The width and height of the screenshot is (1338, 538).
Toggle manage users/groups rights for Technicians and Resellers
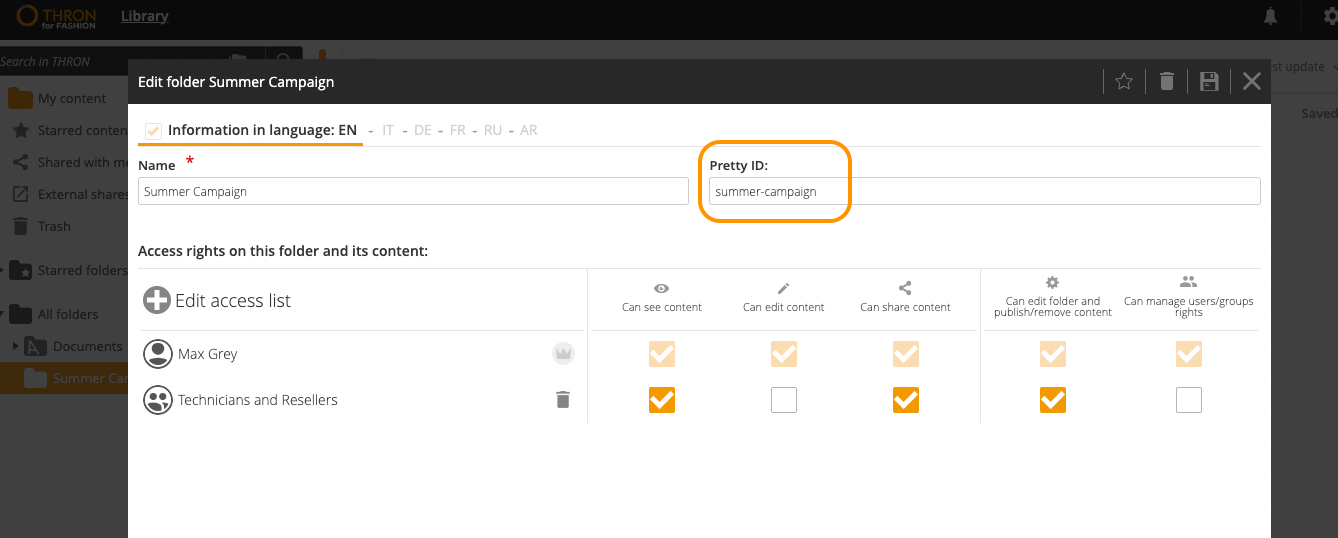pyautogui.click(x=1189, y=400)
